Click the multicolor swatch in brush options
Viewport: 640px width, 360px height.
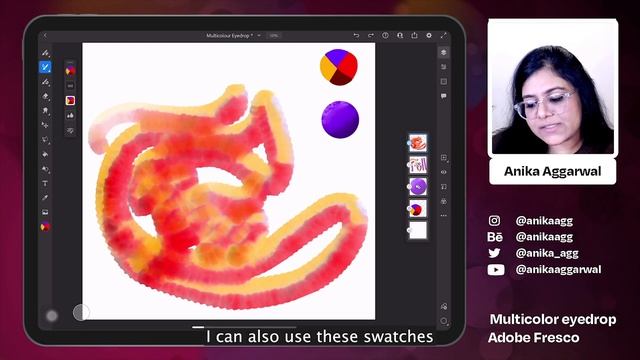[70, 71]
